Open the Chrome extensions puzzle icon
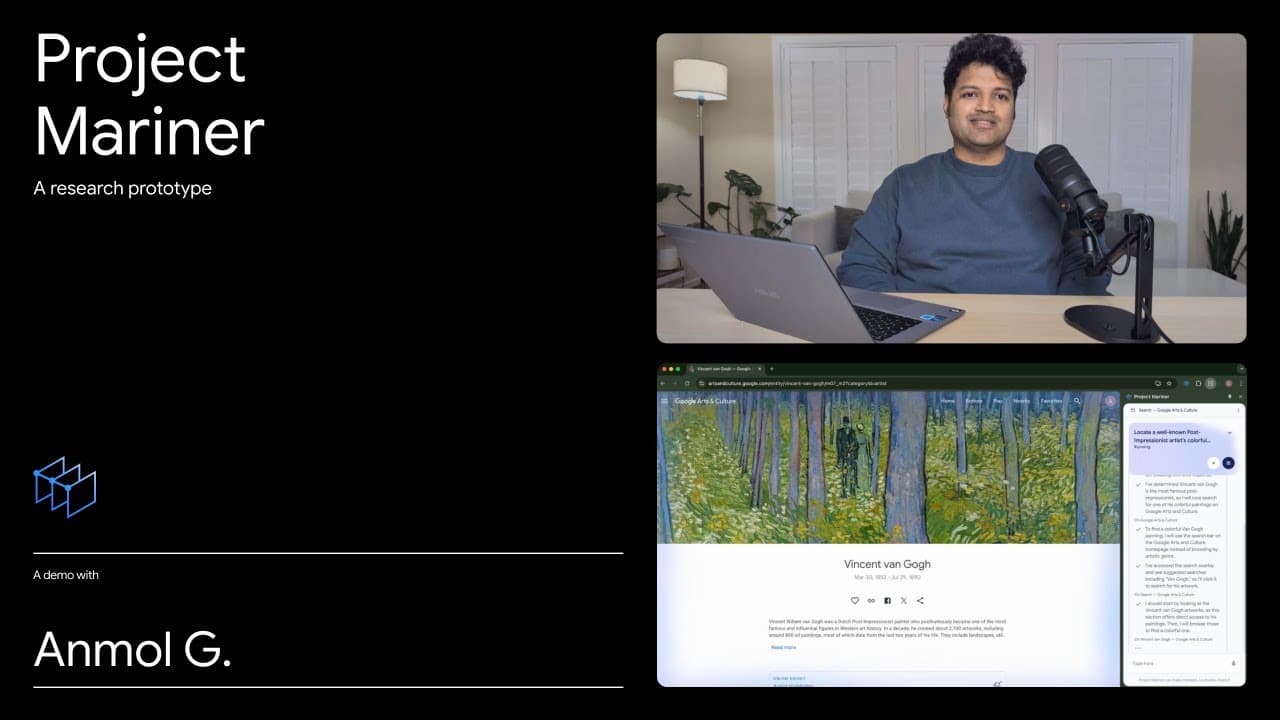 (x=1198, y=383)
